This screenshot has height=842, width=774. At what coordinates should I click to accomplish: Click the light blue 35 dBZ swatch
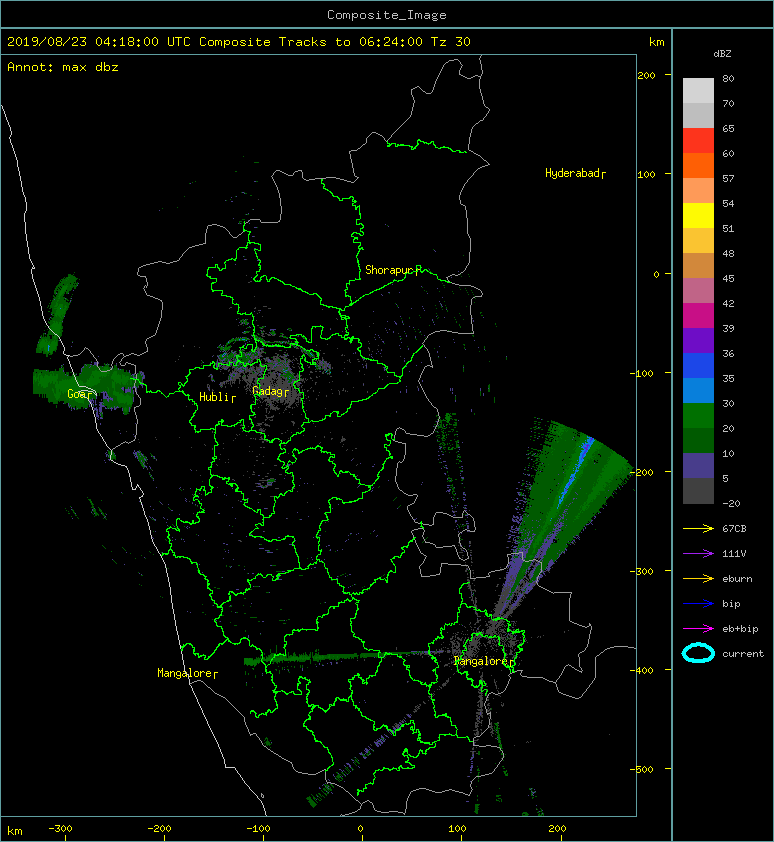(698, 390)
